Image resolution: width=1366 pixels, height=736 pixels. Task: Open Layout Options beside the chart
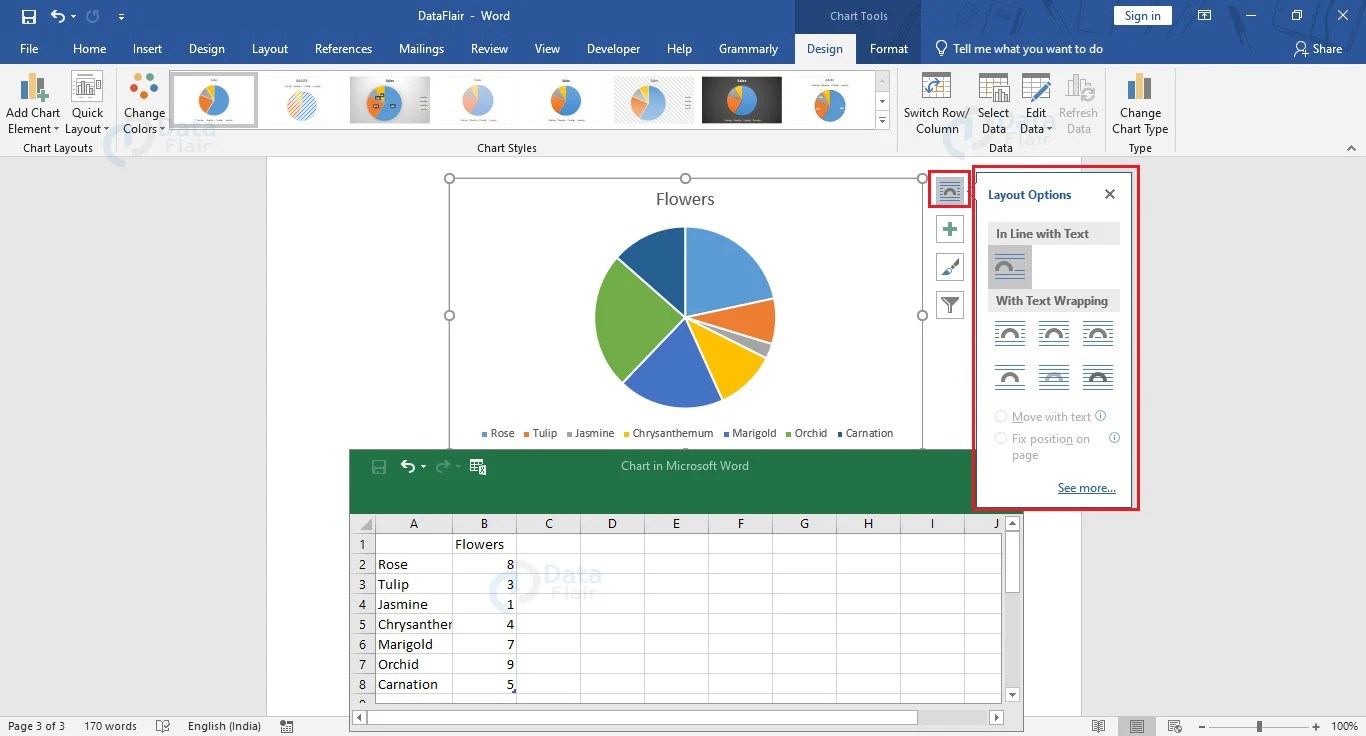coord(949,189)
